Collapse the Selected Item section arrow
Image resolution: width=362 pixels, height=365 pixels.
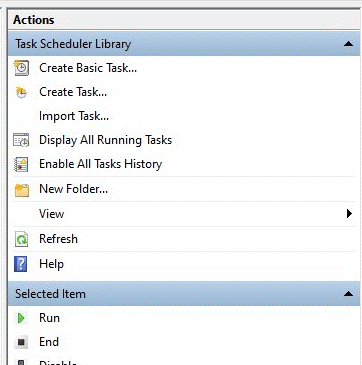tap(348, 294)
